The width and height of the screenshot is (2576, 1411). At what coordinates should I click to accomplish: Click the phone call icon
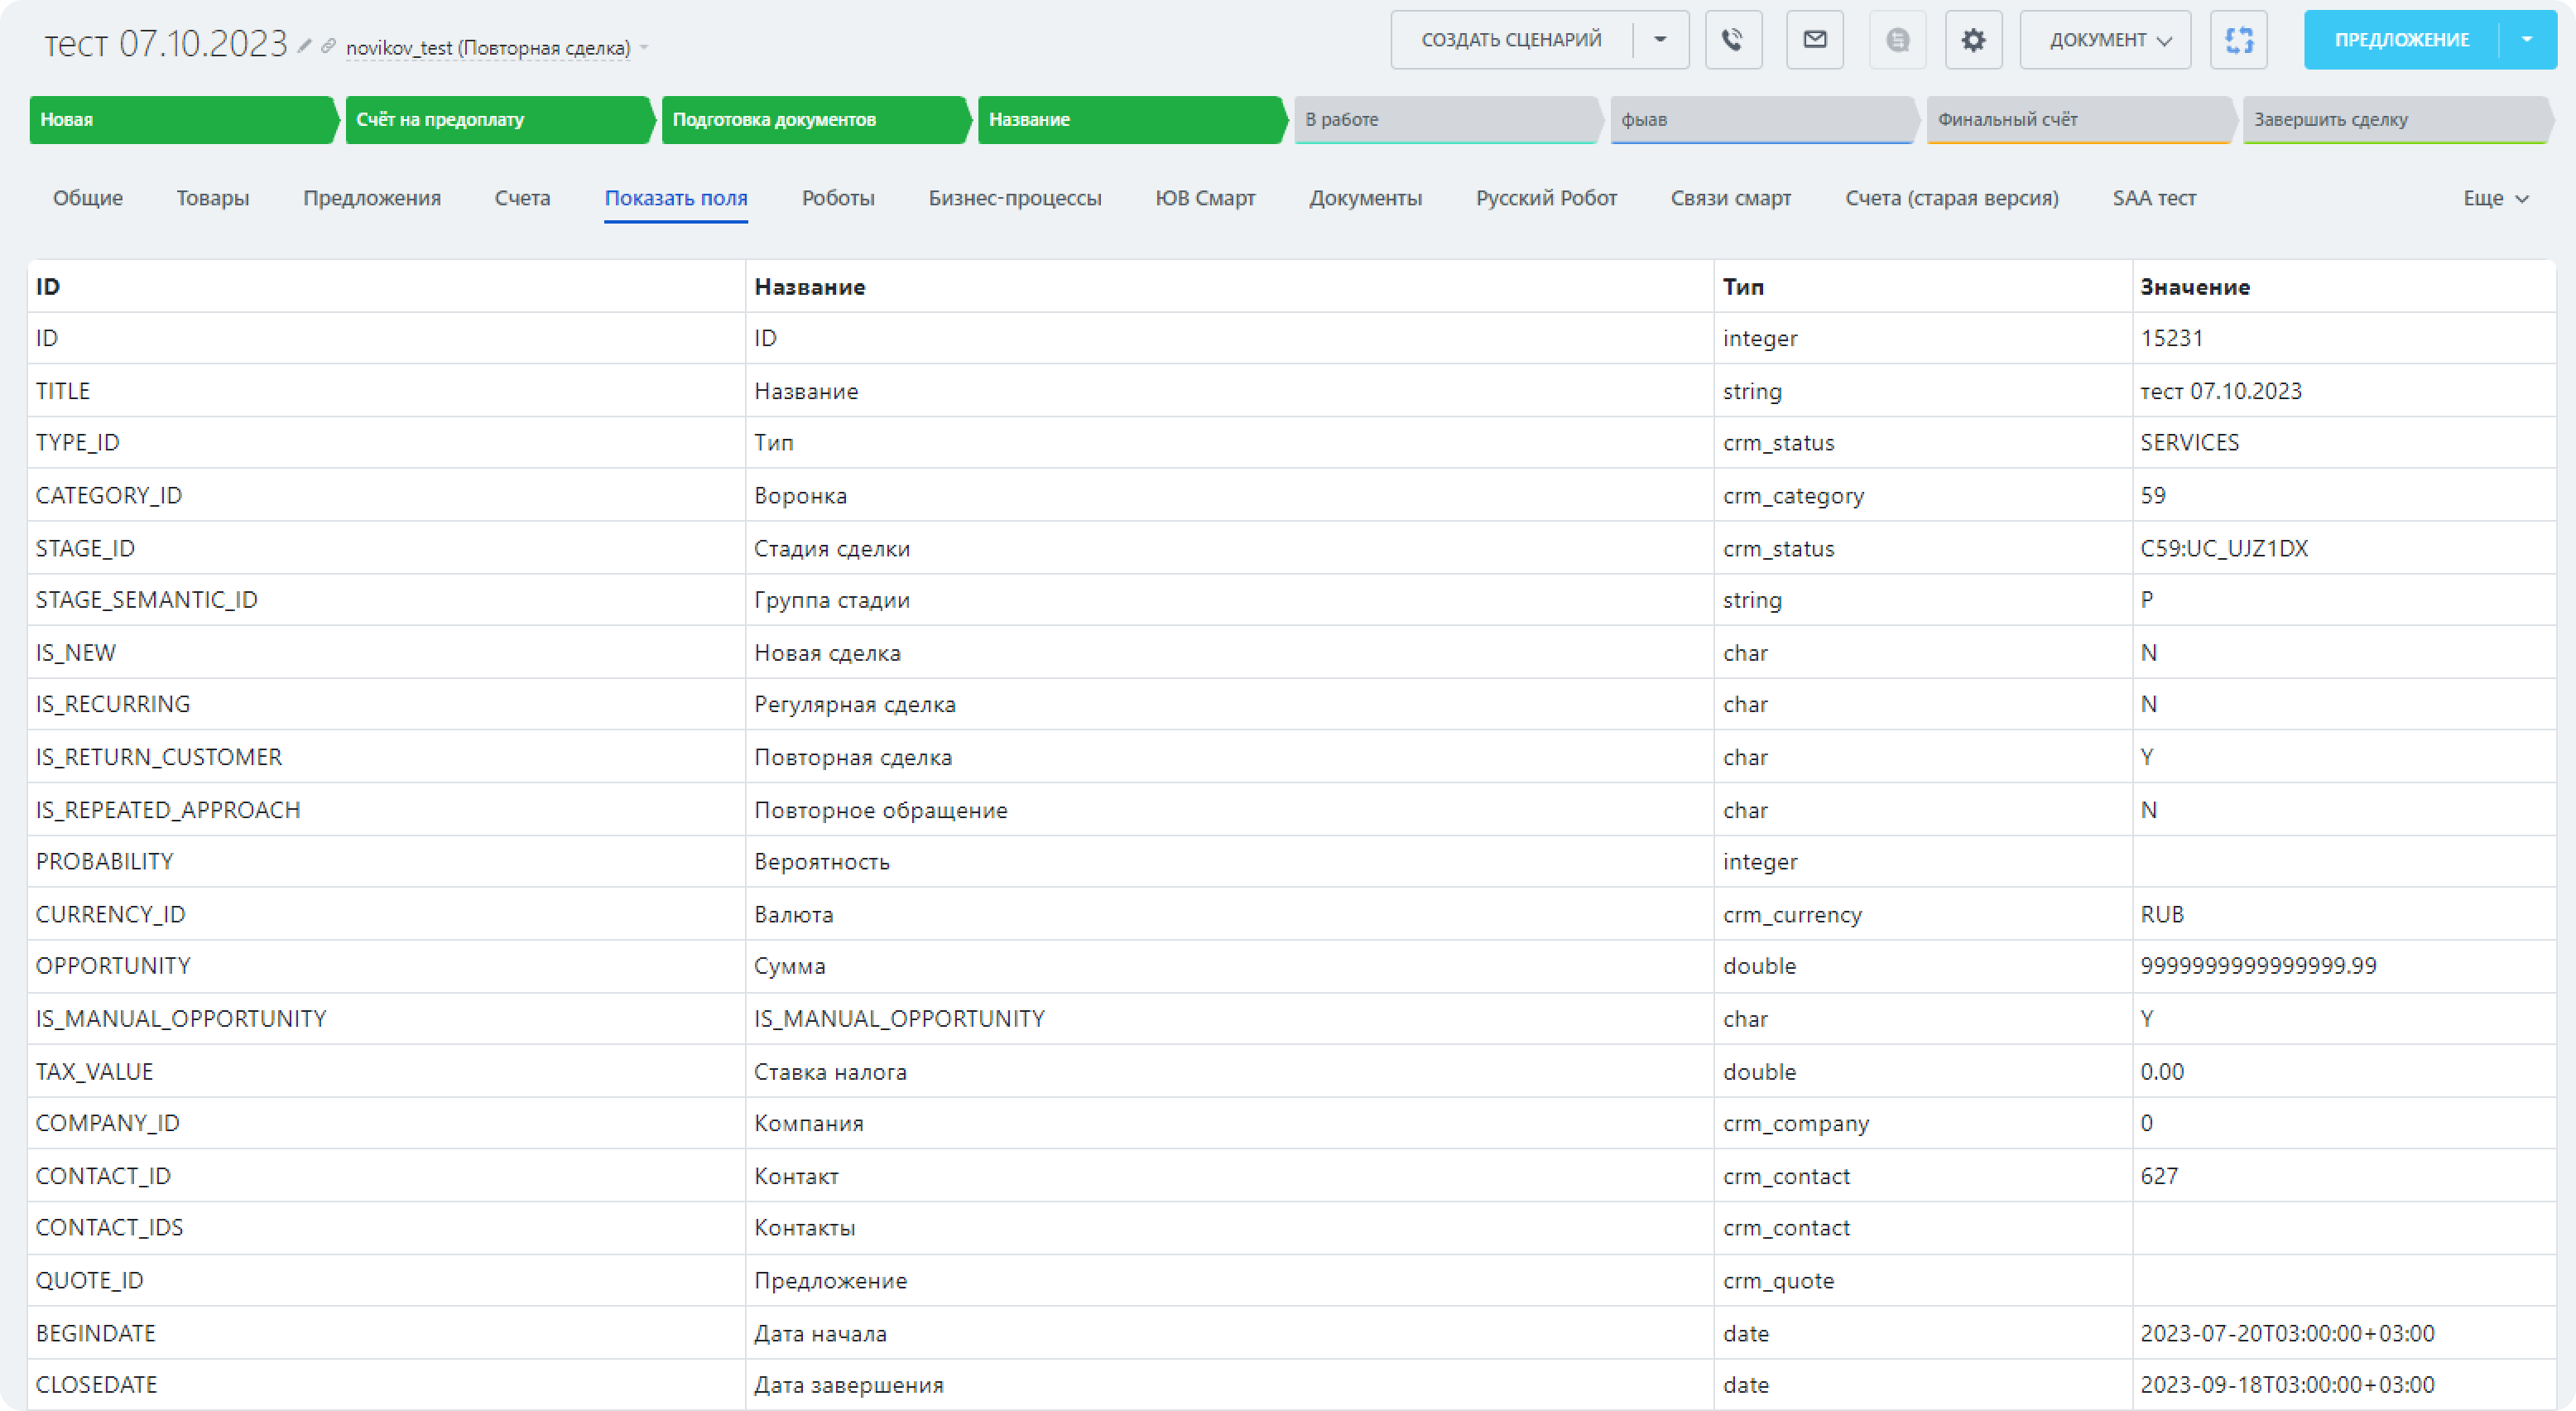1733,40
